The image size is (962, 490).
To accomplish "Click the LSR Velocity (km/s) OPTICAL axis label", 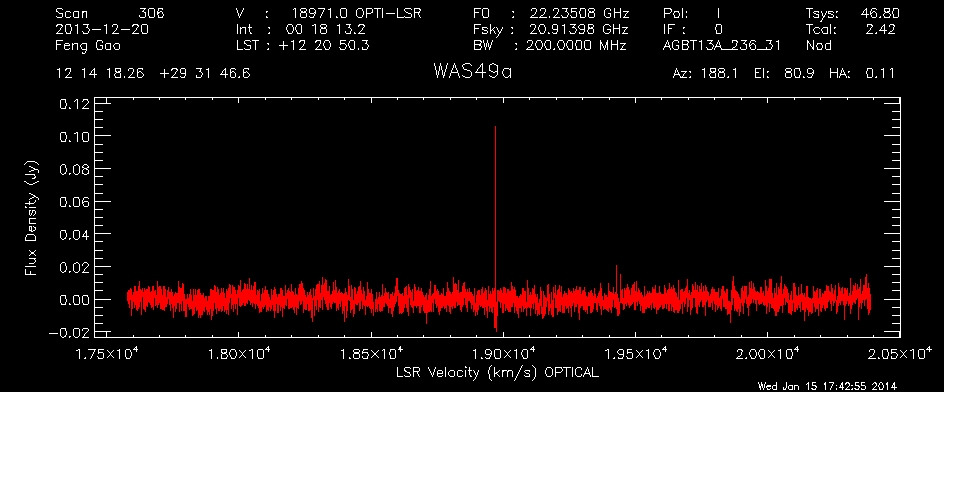I will click(x=497, y=372).
